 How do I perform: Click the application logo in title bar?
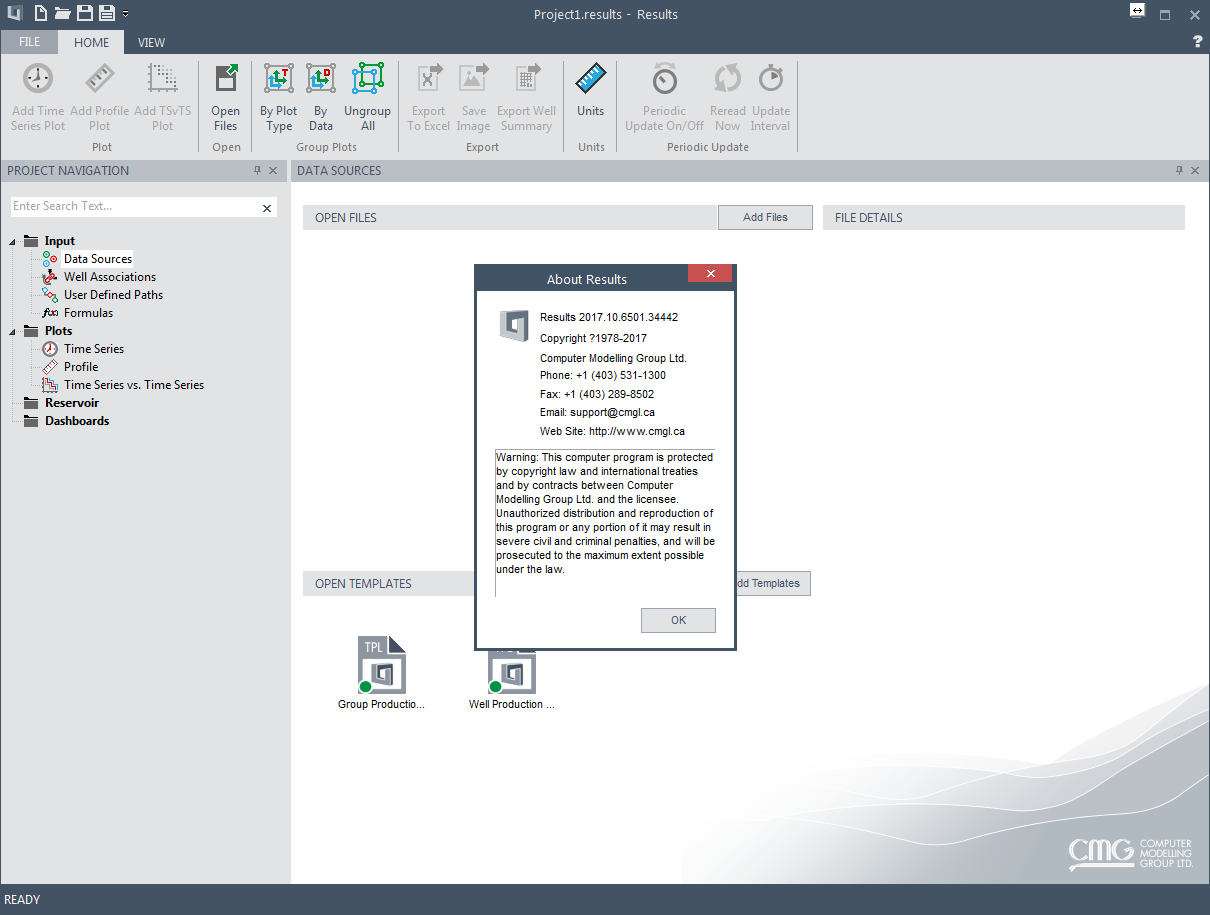13,14
